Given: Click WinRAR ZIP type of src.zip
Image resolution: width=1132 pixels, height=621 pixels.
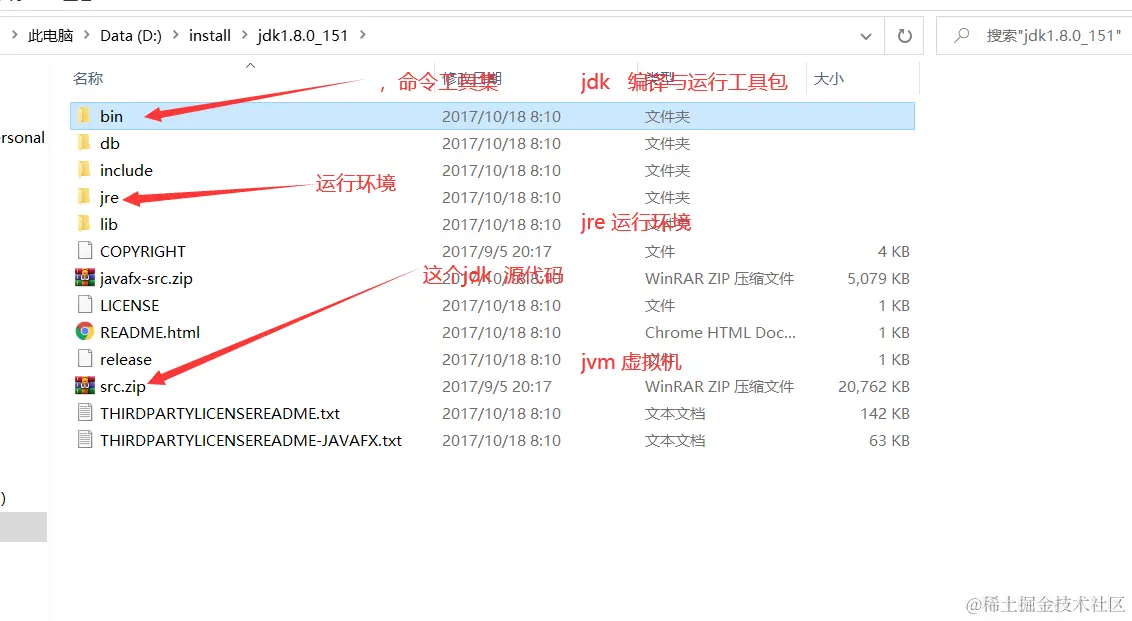Looking at the screenshot, I should [719, 386].
